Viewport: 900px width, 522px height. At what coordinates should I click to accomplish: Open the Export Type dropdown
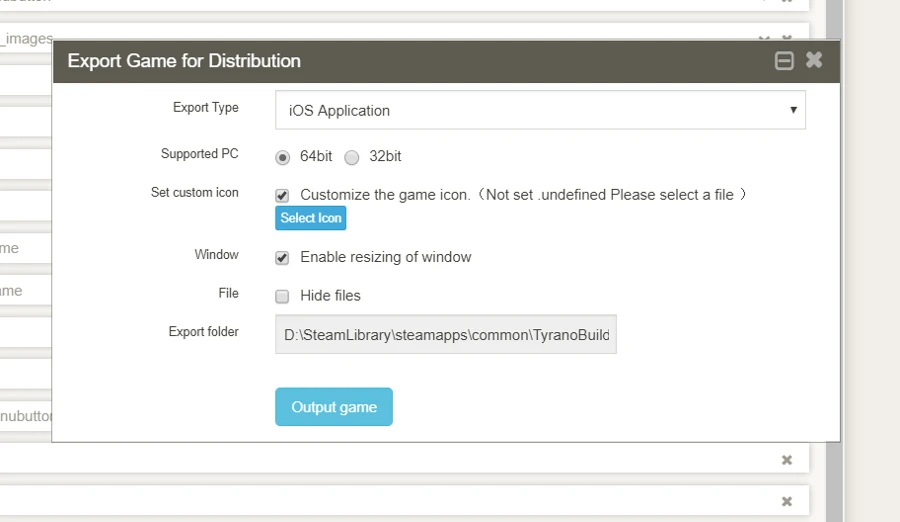pos(540,110)
